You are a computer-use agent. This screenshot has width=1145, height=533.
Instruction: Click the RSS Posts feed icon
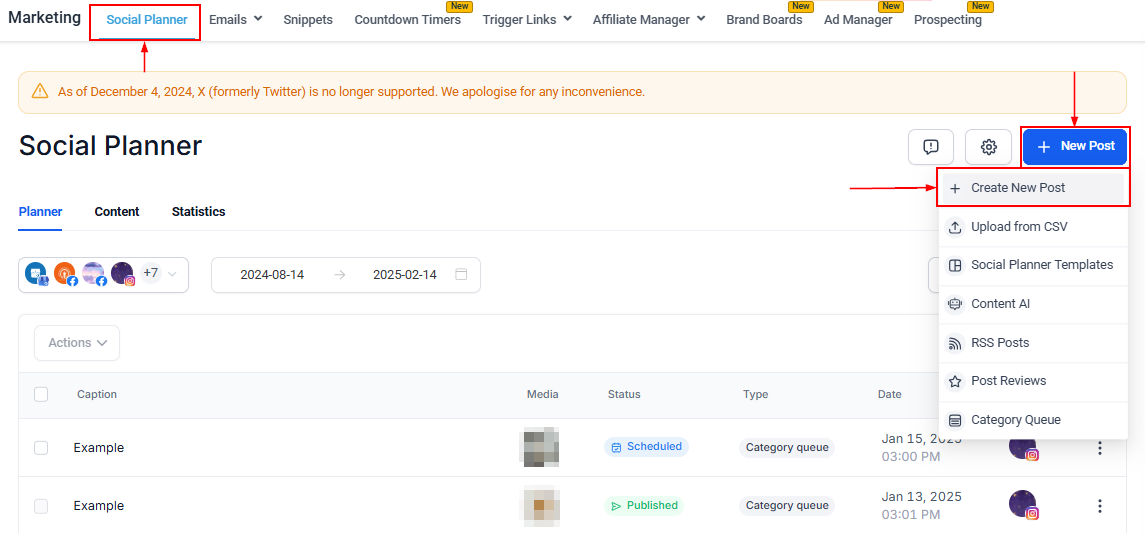click(x=954, y=343)
